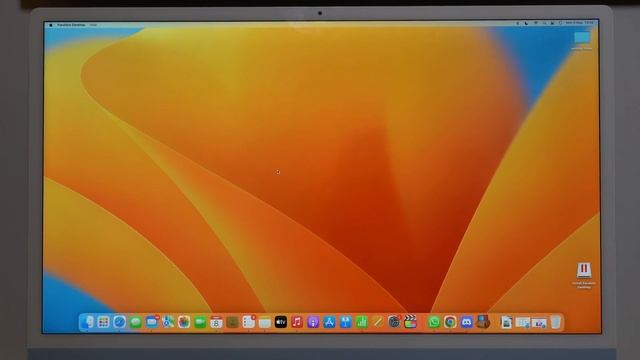Open WhatsApp from the Dock
Viewport: 640px width, 360px height.
434,322
